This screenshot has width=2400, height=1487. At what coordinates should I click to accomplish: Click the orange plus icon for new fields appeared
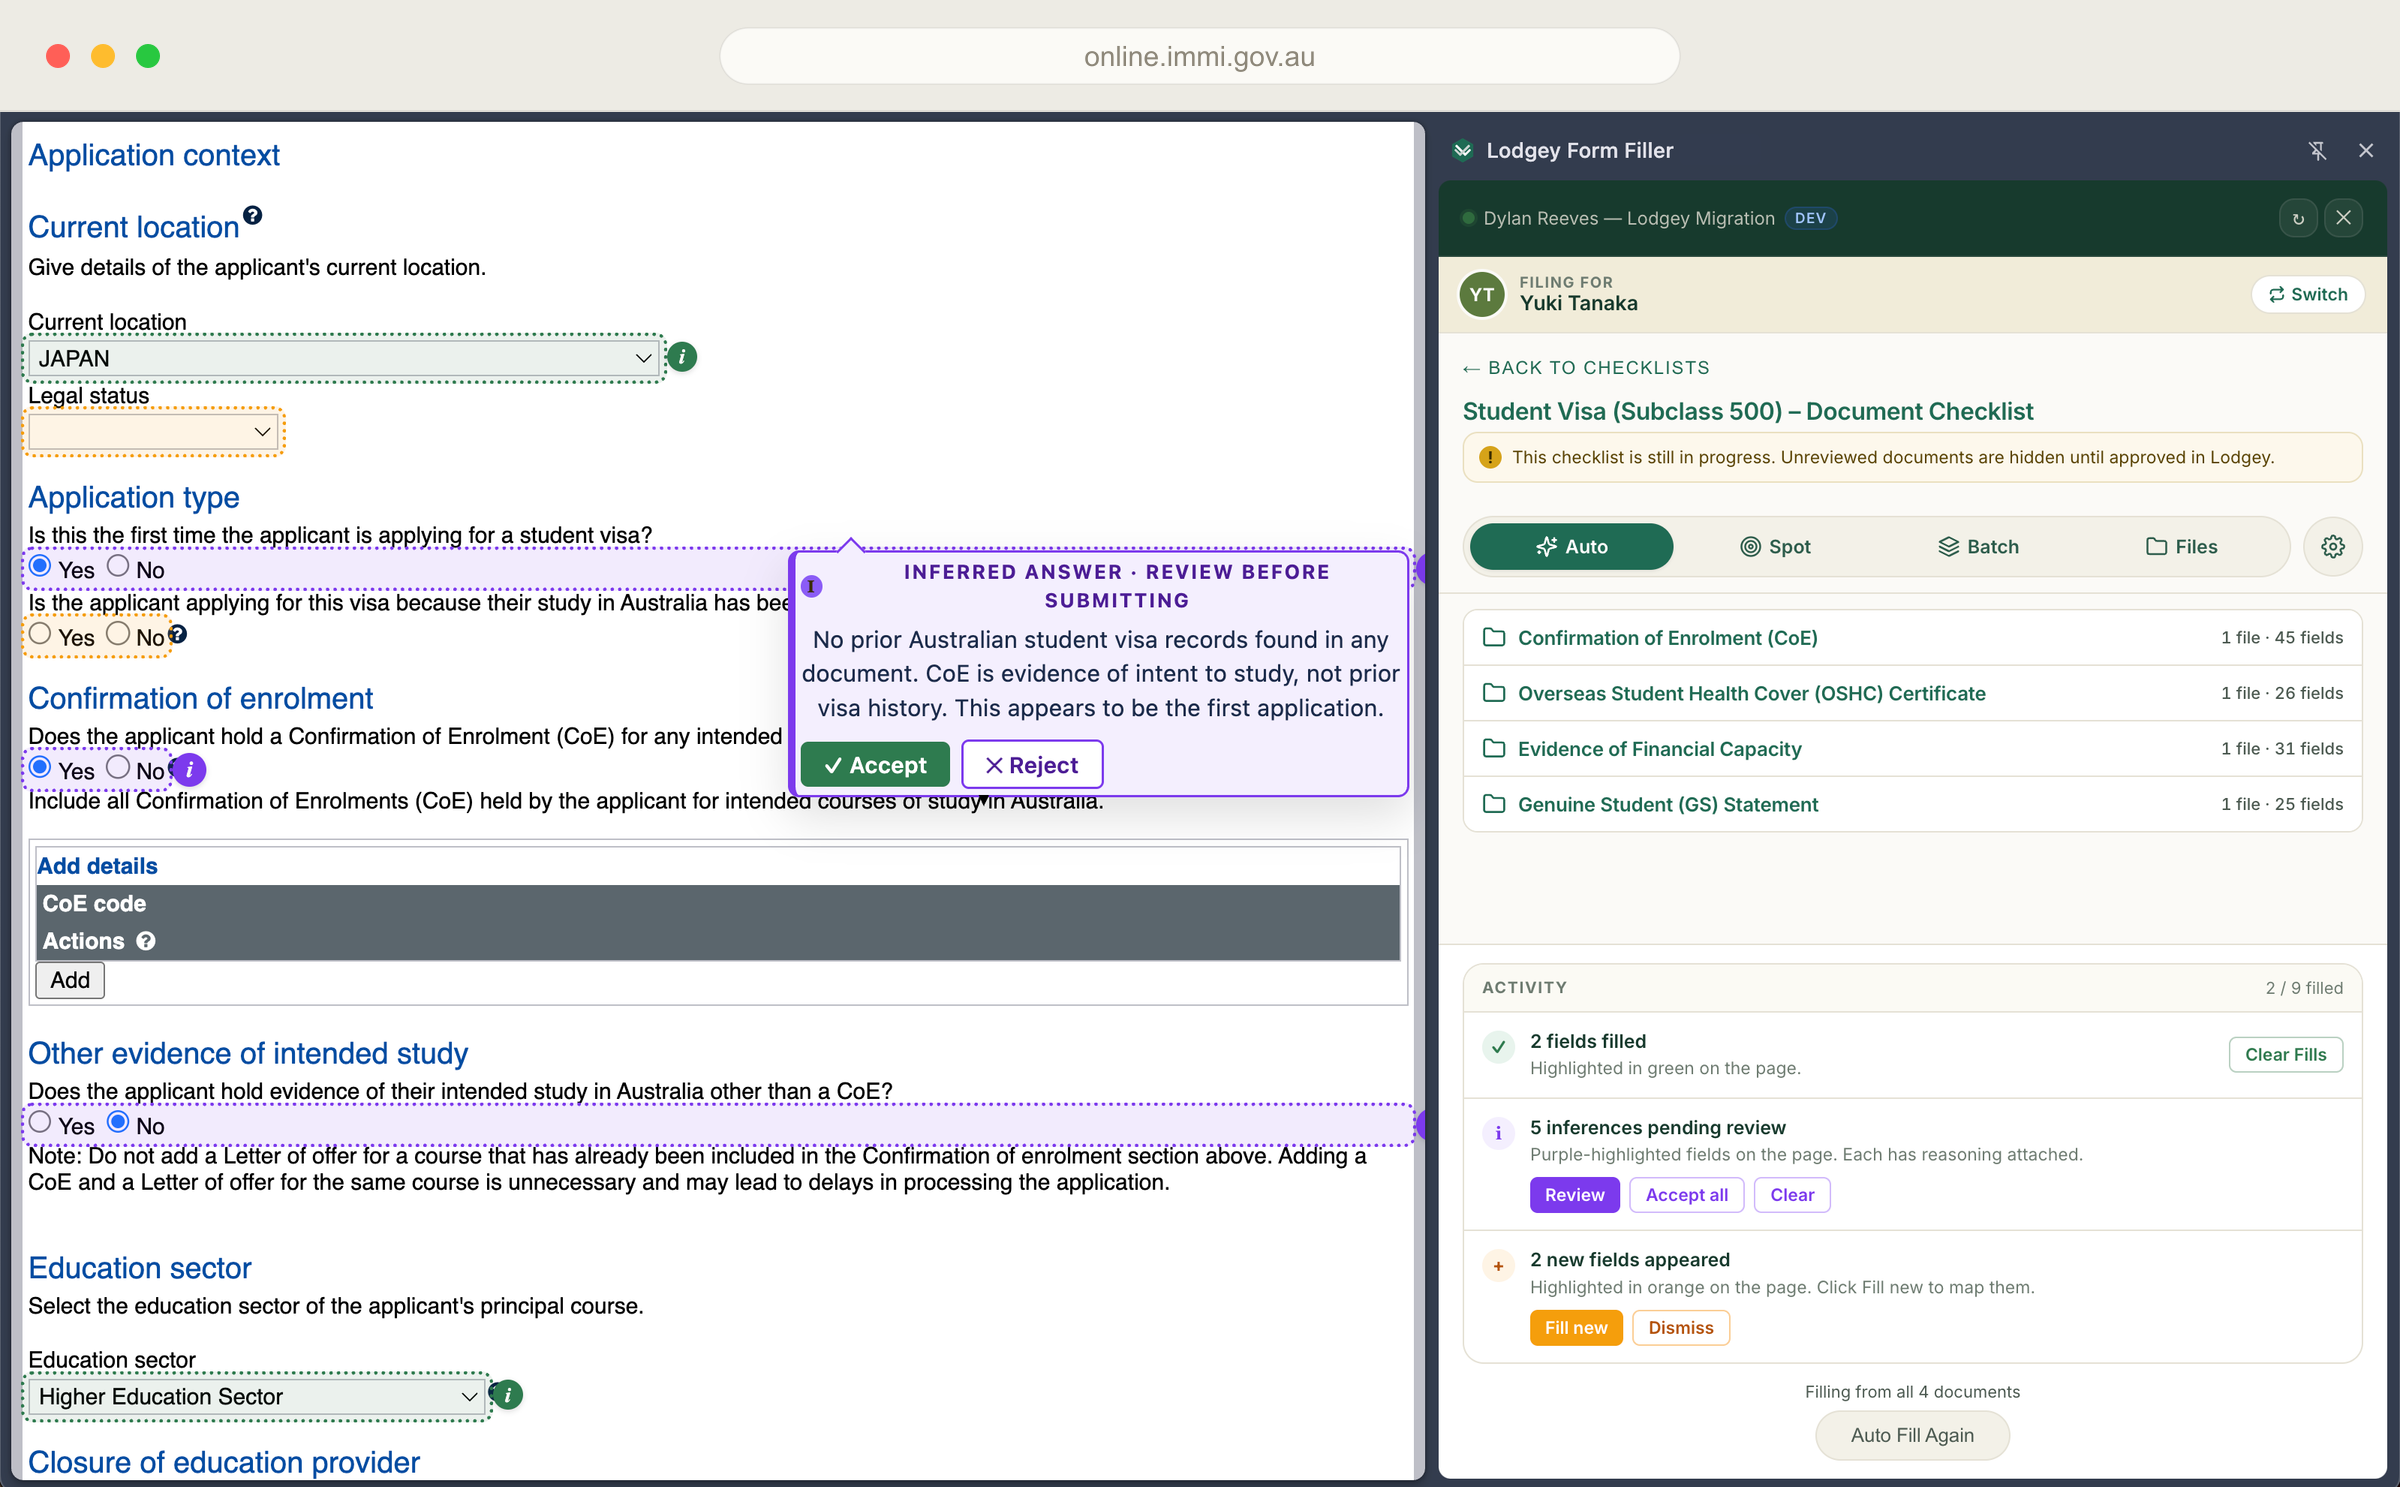click(1498, 1266)
